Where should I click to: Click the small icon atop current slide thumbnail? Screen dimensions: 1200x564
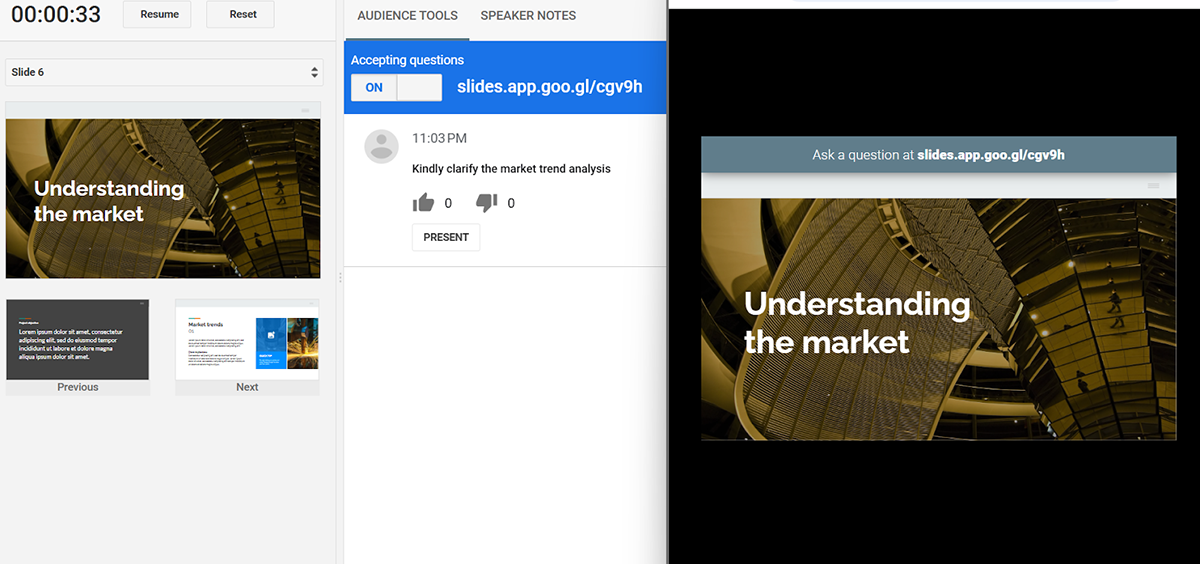coord(305,110)
